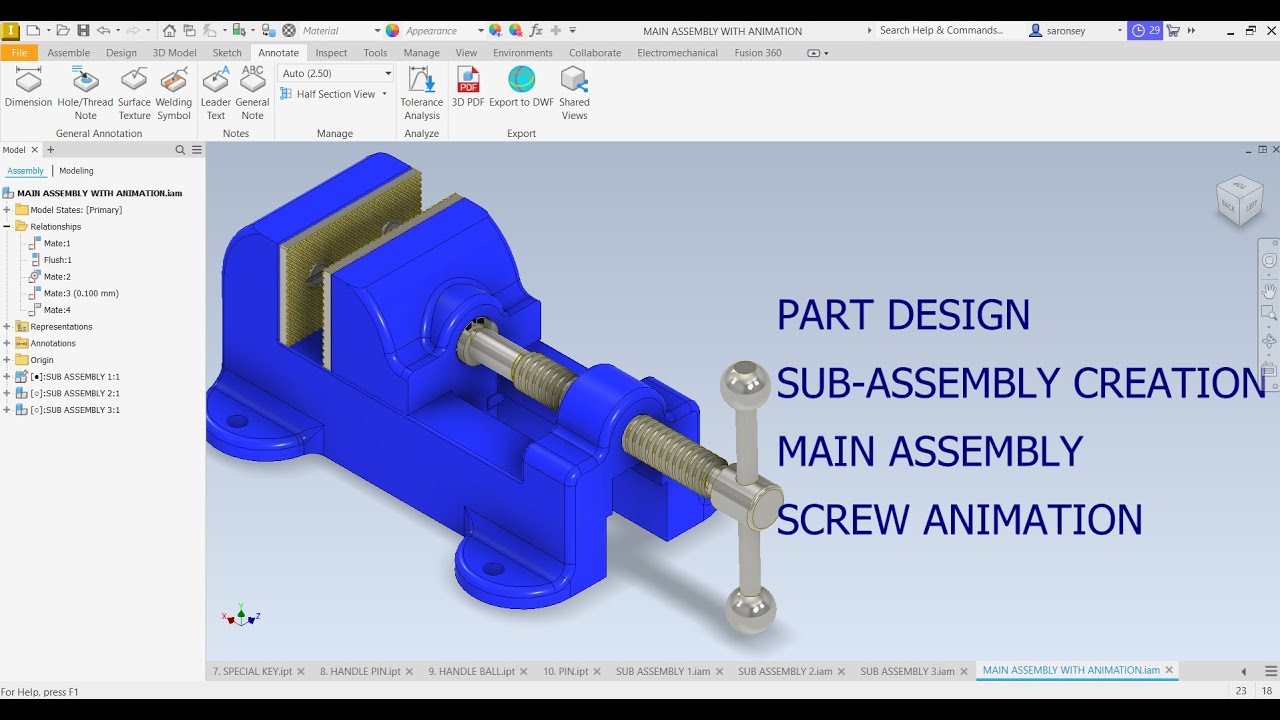Expand the Model States node

coord(7,210)
